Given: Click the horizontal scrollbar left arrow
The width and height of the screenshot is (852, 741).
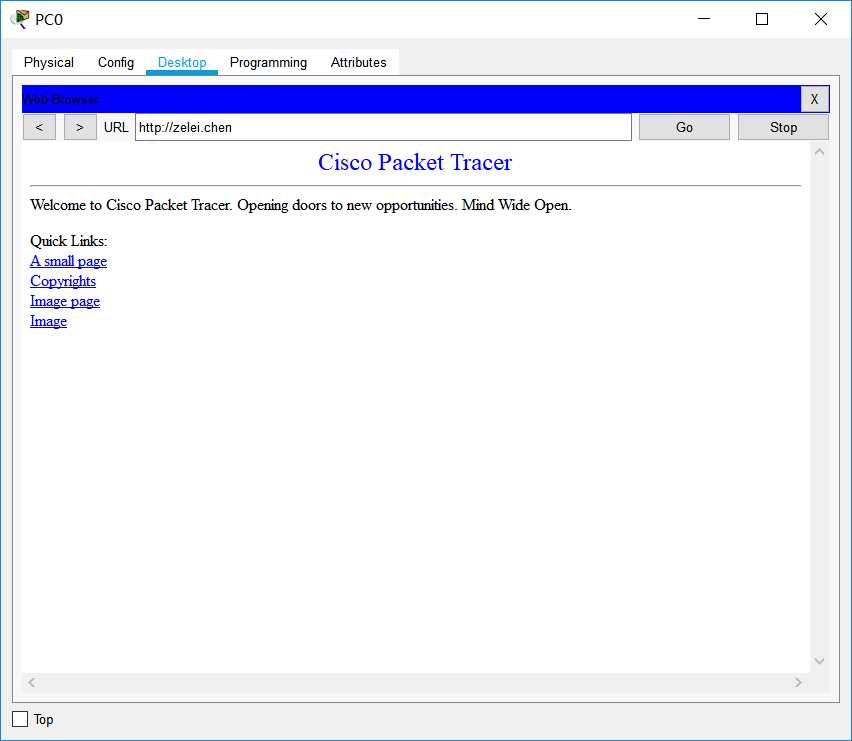Looking at the screenshot, I should 32,682.
